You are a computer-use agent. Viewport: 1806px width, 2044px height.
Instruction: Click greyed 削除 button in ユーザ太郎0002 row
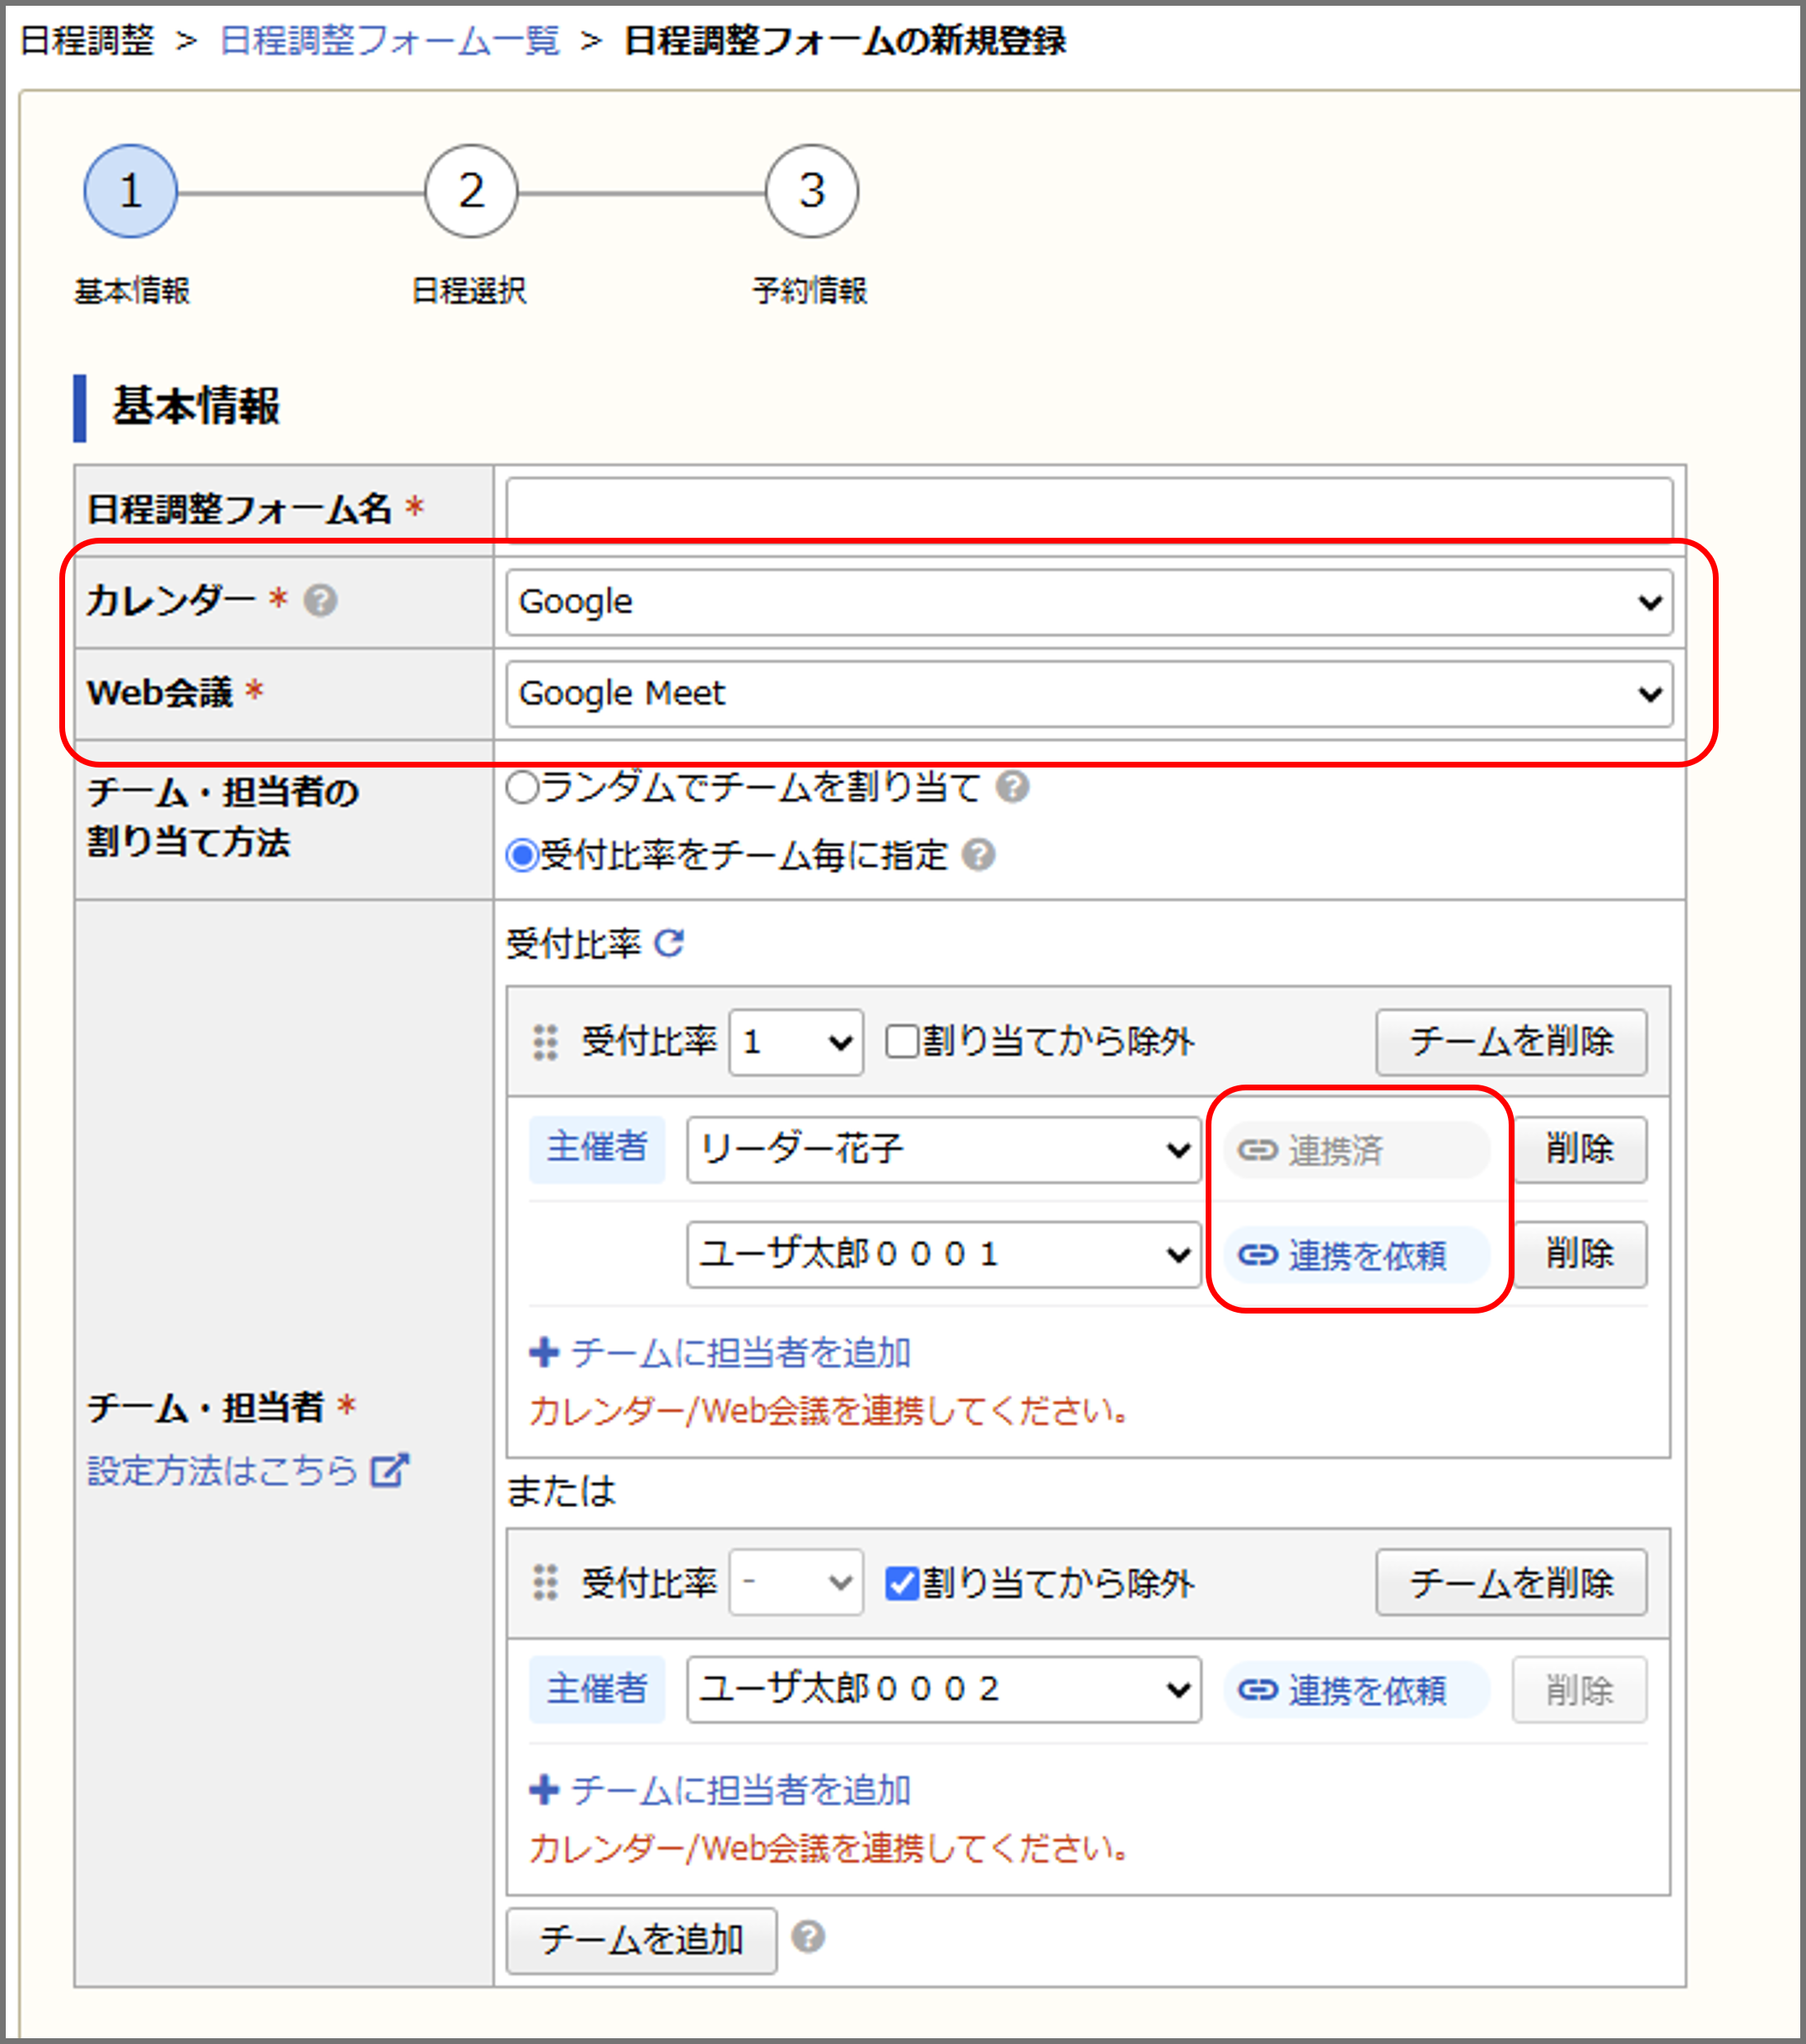(x=1580, y=1690)
